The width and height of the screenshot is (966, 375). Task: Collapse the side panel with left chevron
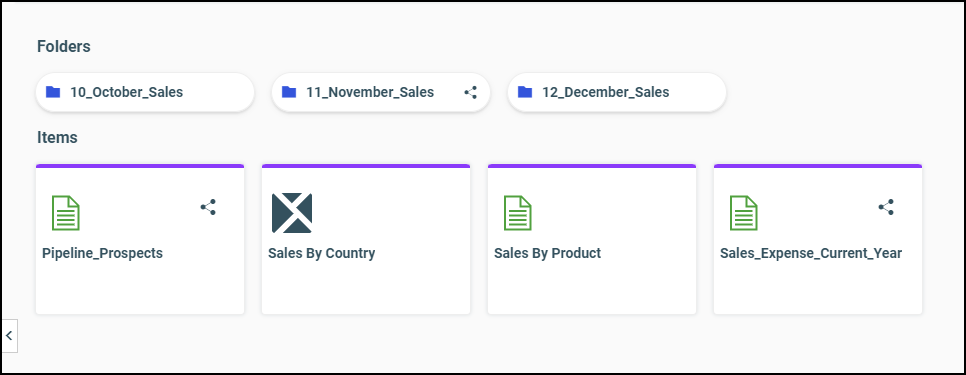[9, 336]
